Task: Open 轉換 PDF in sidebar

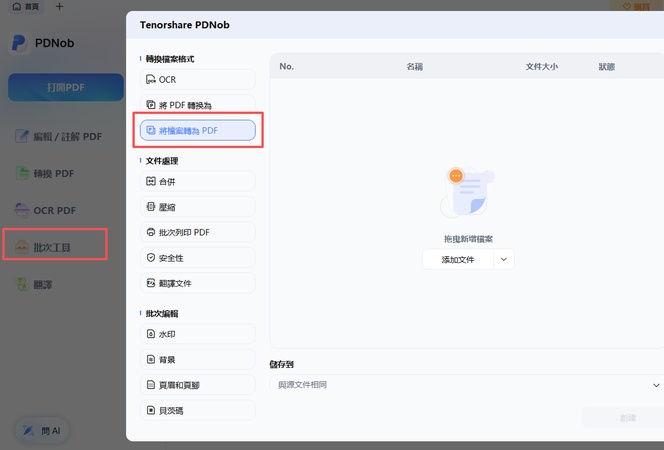Action: (45, 174)
